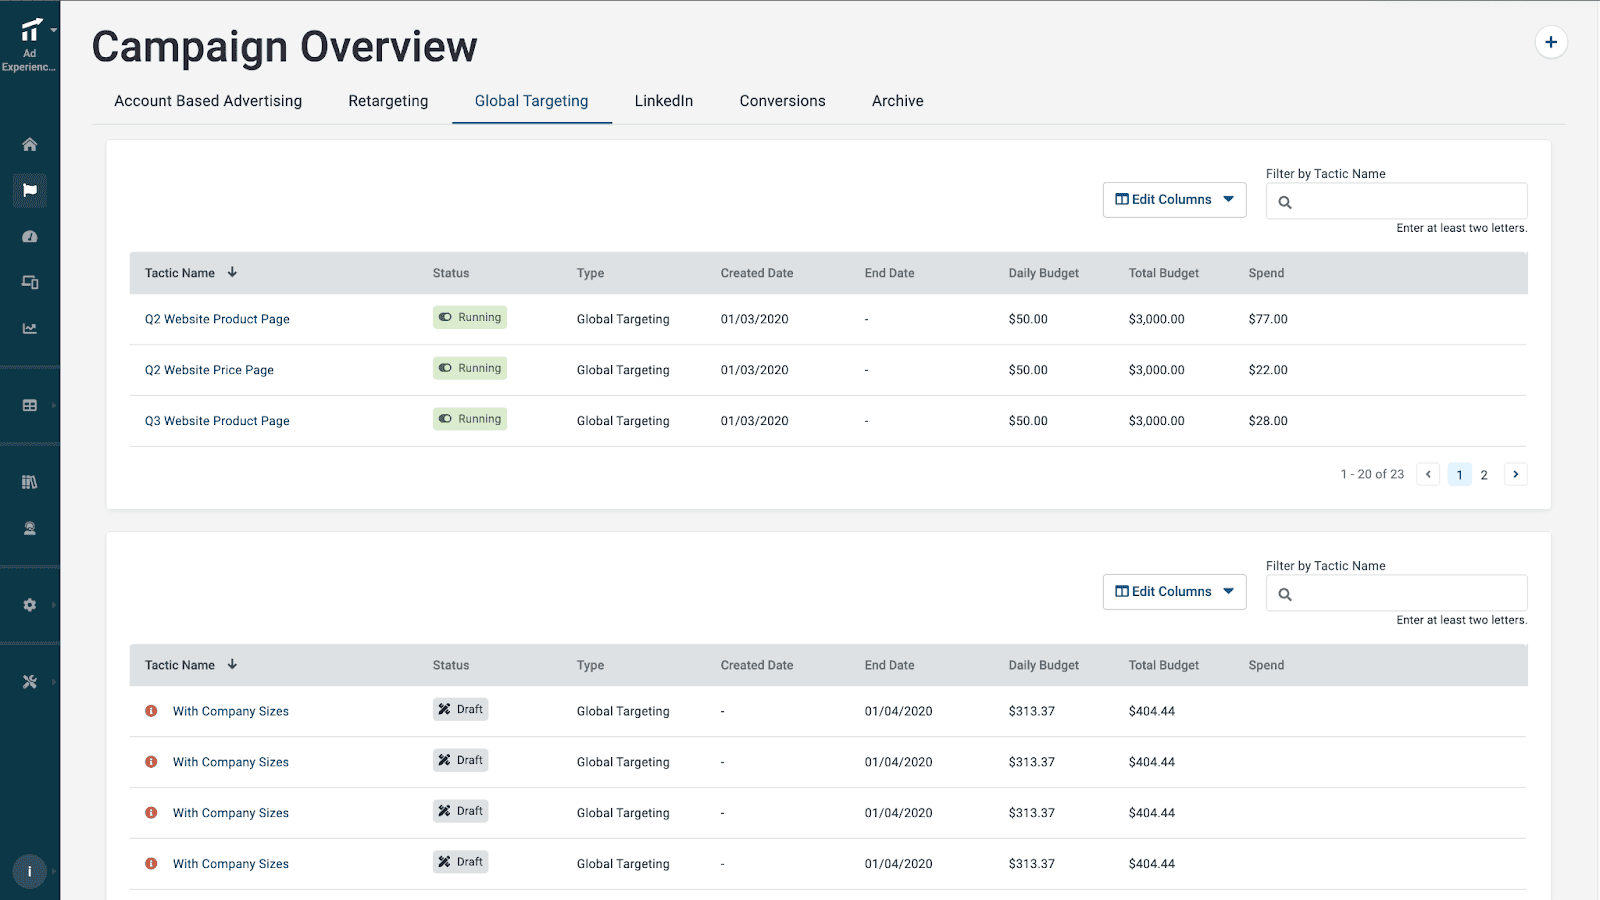Open the settings gear in sidebar

[x=30, y=605]
